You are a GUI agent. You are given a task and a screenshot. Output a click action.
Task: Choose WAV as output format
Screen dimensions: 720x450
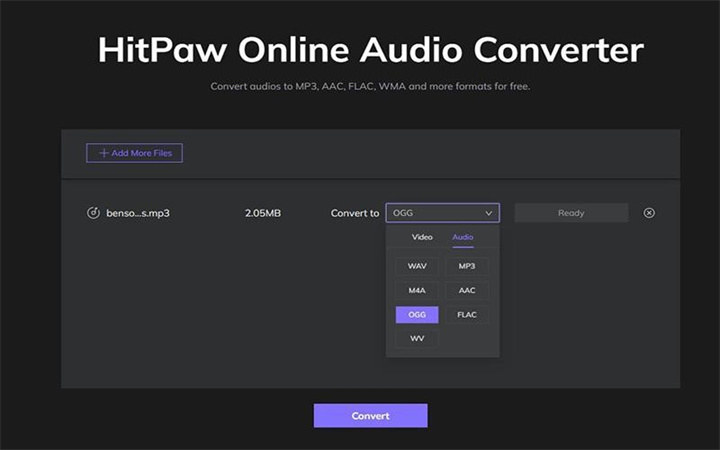tap(417, 266)
